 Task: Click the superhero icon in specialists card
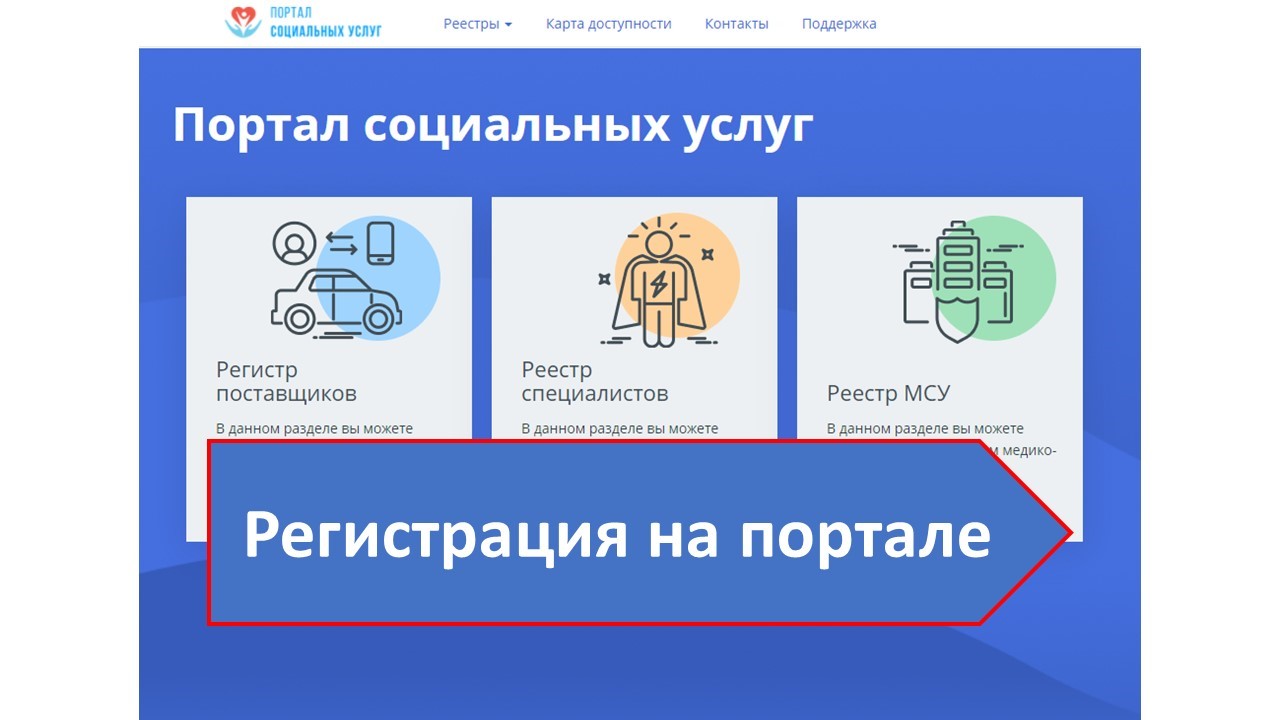tap(657, 285)
